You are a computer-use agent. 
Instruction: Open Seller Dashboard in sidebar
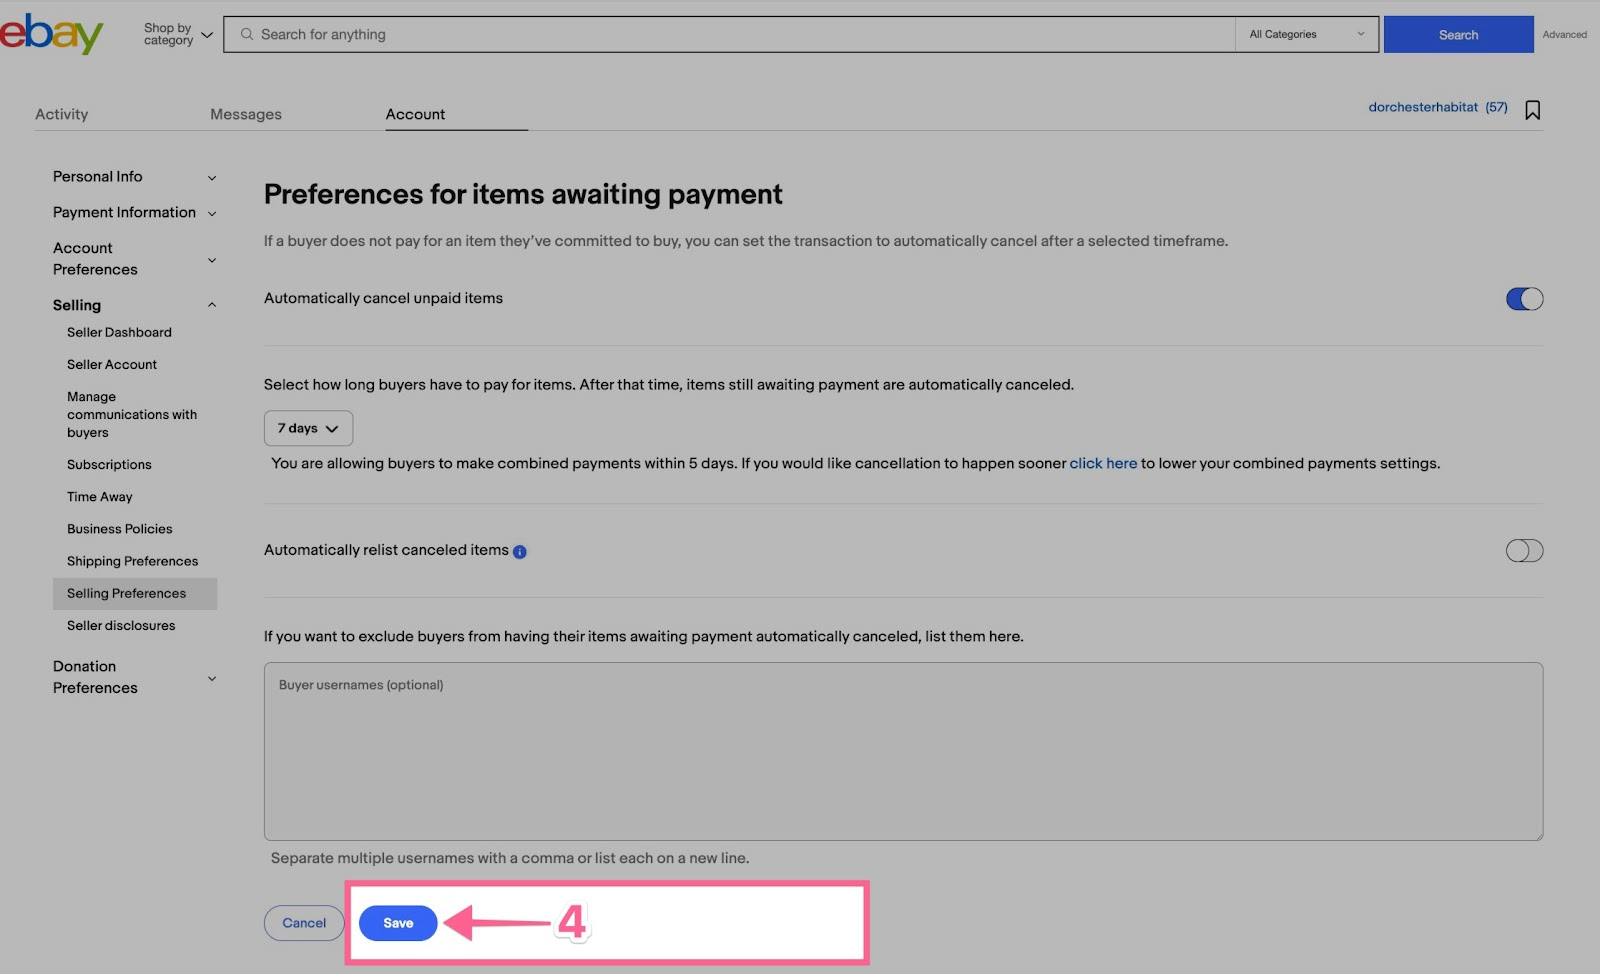click(119, 332)
